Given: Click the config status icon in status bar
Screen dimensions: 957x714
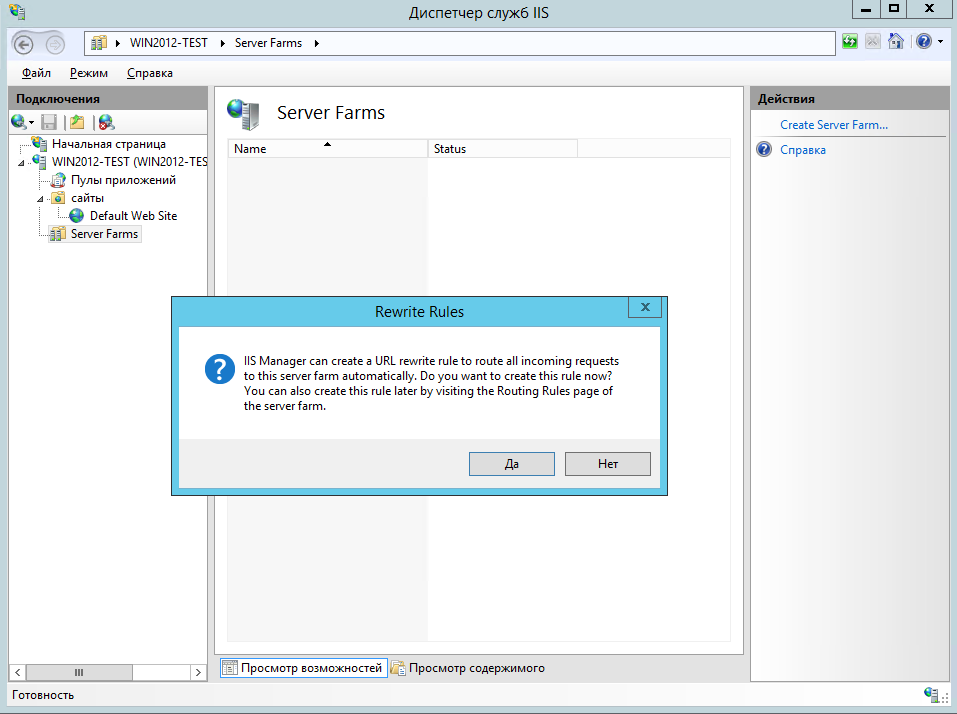Looking at the screenshot, I should pos(932,695).
